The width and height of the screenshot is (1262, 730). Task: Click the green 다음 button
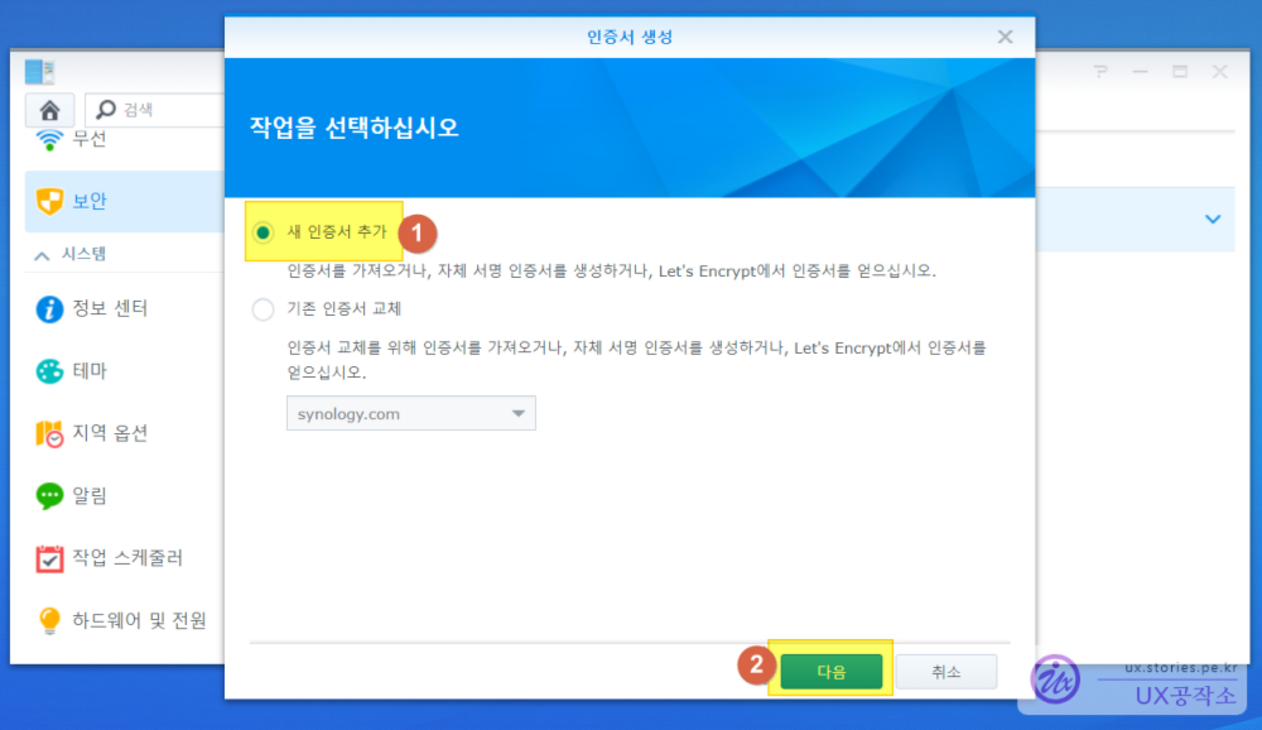[x=831, y=672]
